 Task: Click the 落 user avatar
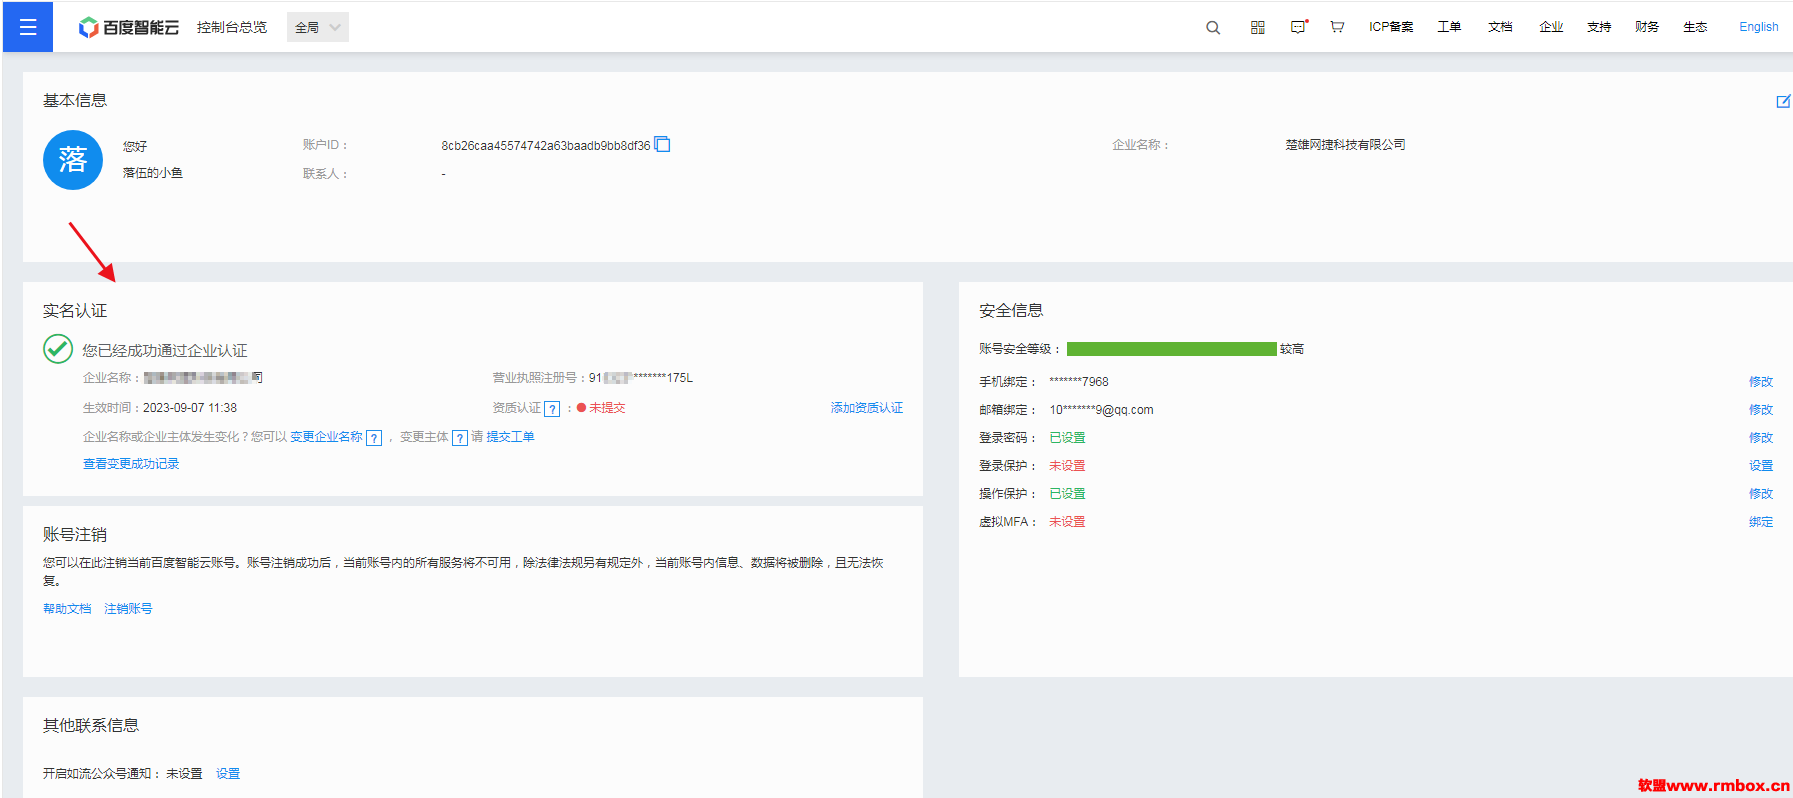73,160
